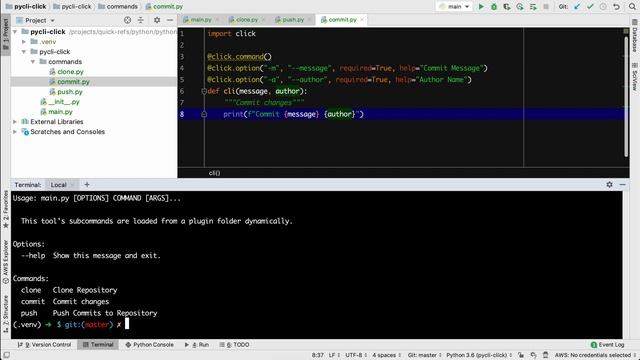This screenshot has height=360, width=640.
Task: Expand the .venv folder
Action: (24, 42)
